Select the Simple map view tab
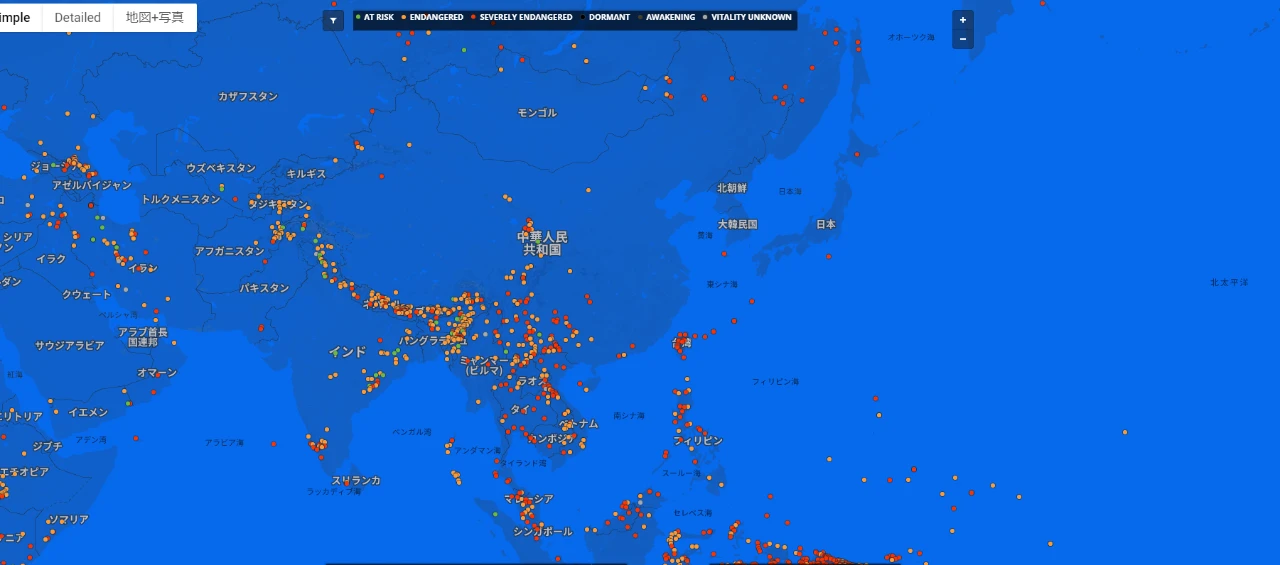 coord(20,18)
